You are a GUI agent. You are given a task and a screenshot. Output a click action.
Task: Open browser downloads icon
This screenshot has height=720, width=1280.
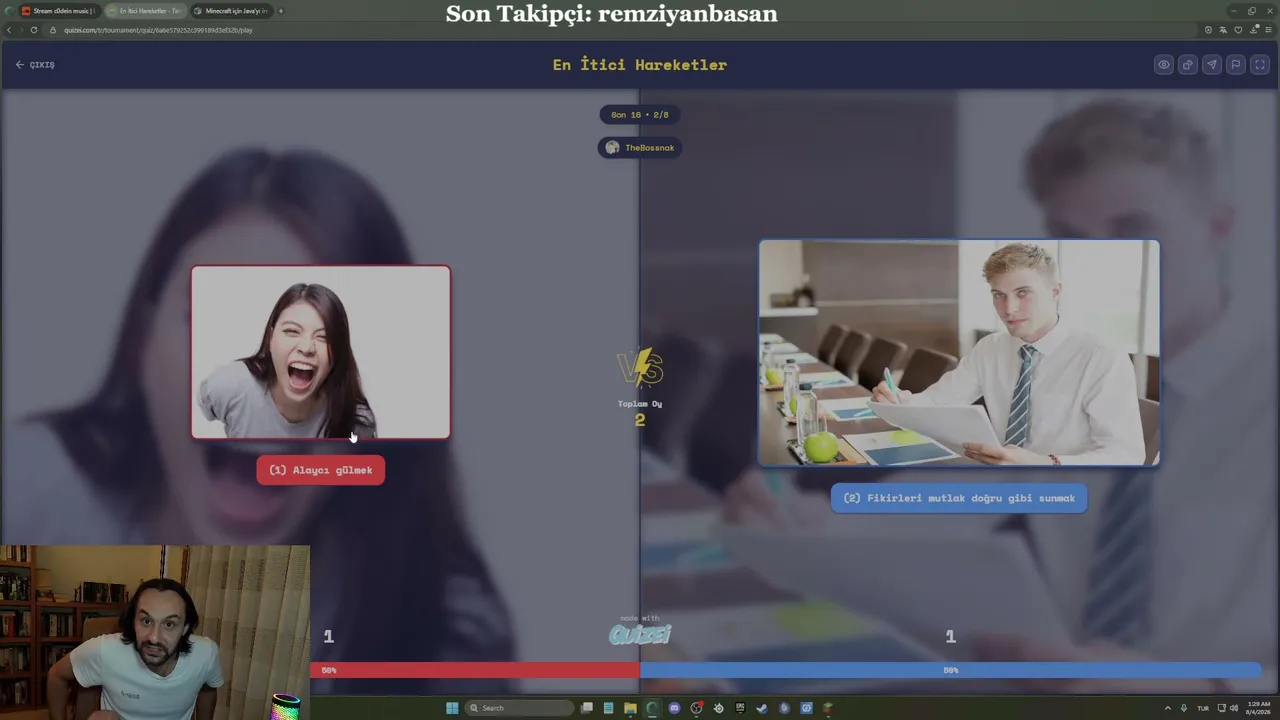click(x=1254, y=30)
